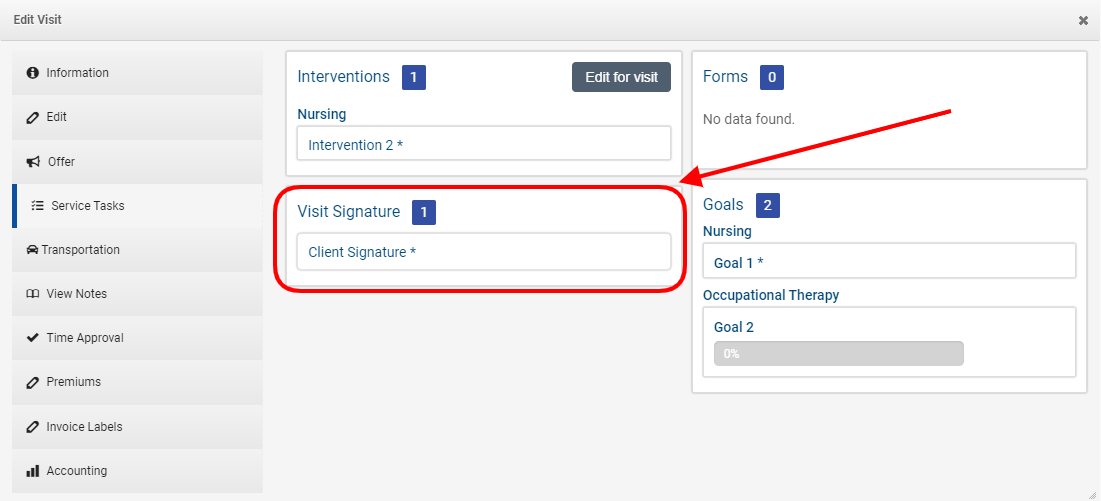This screenshot has width=1101, height=501.
Task: Click the Visit Signature count badge
Action: pyautogui.click(x=423, y=212)
